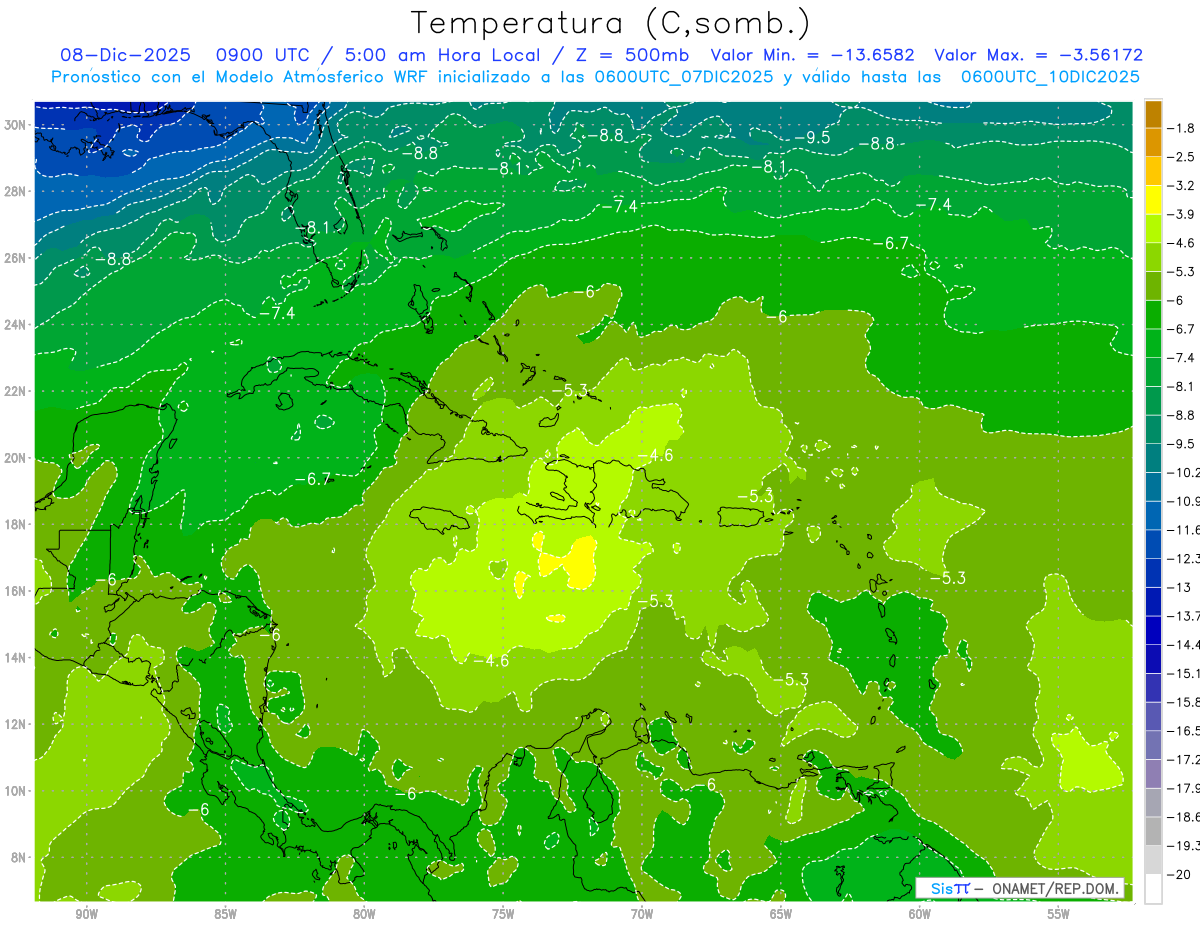The image size is (1200, 927).
Task: Click the 26N latitude axis label
Action: (17, 258)
